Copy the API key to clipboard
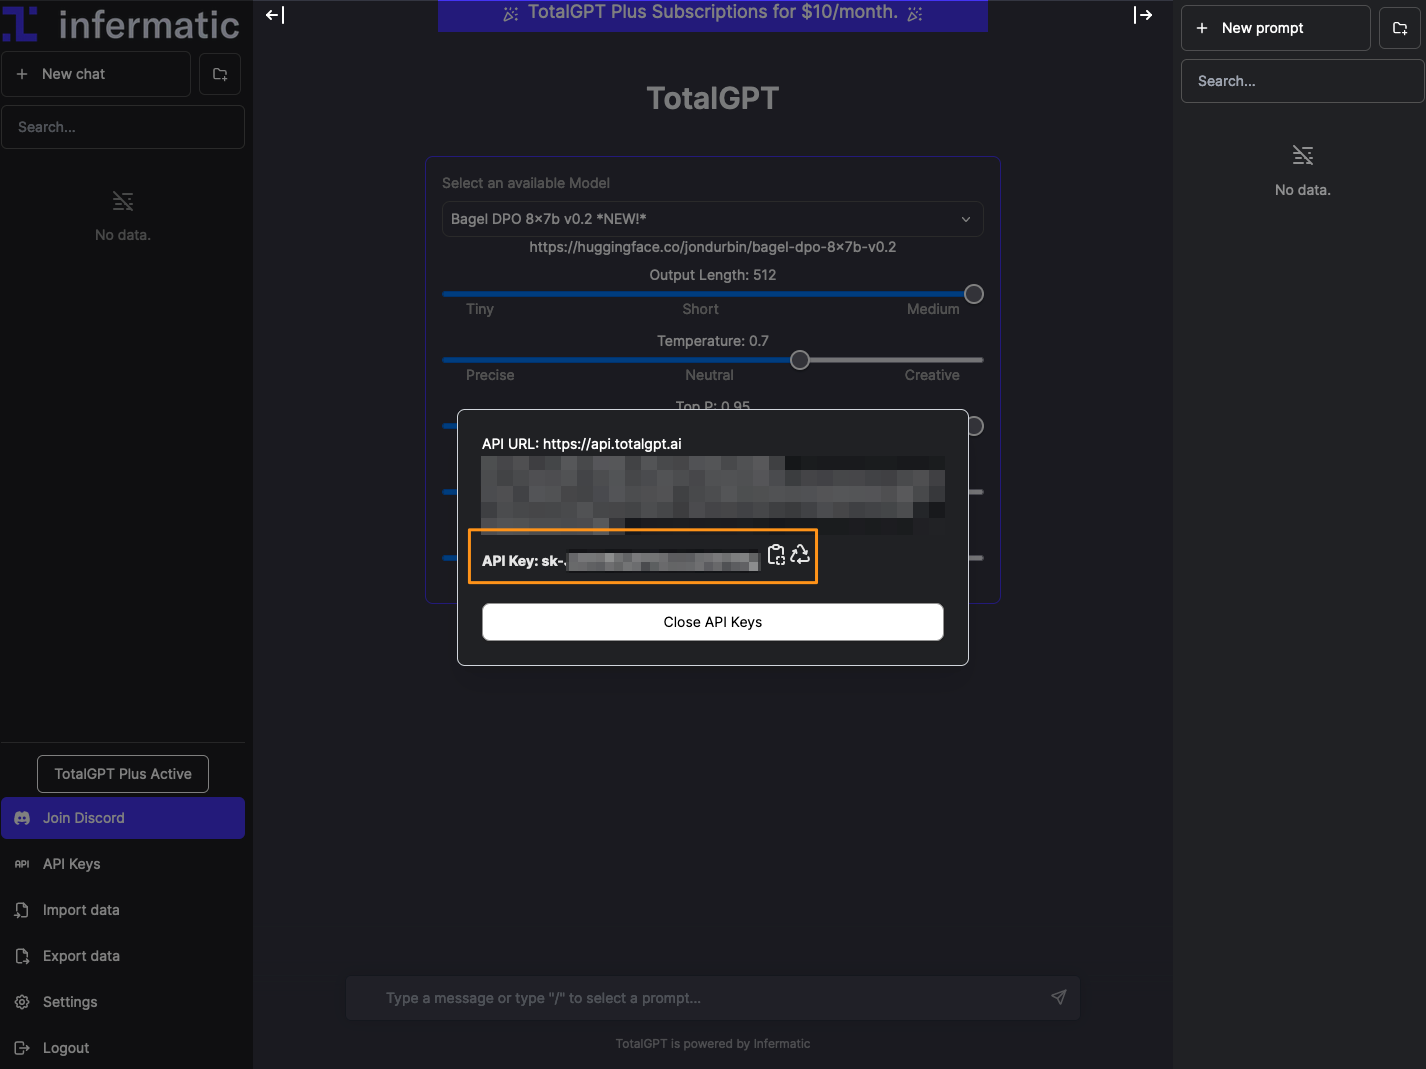Screen dimensions: 1426x1069 point(777,555)
